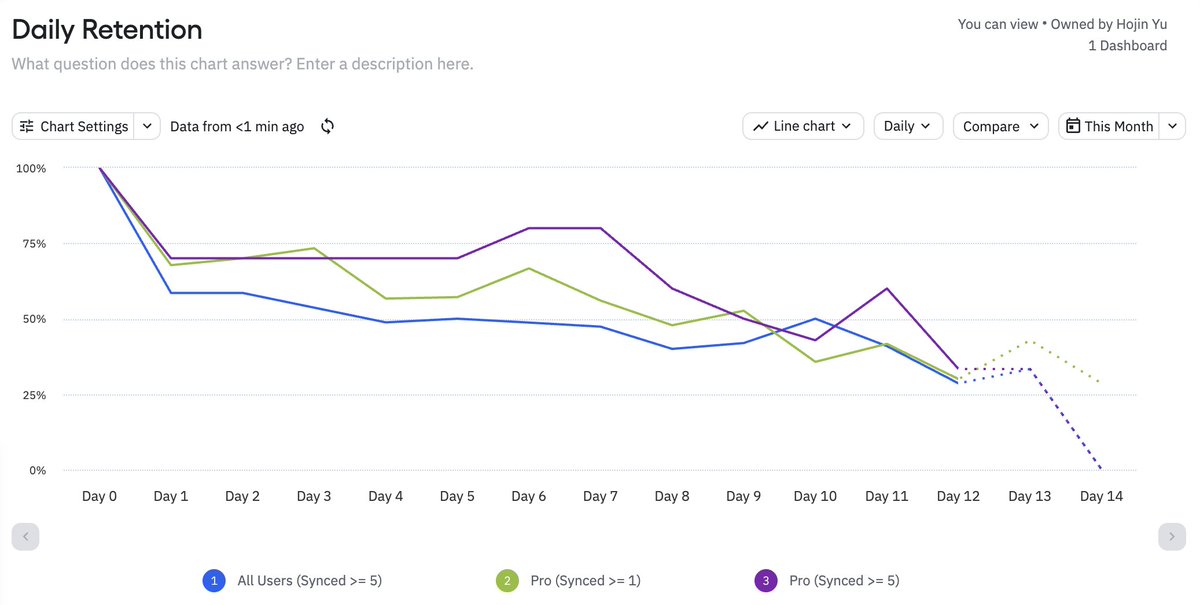1200x605 pixels.
Task: Click the refresh data icon
Action: [x=327, y=126]
